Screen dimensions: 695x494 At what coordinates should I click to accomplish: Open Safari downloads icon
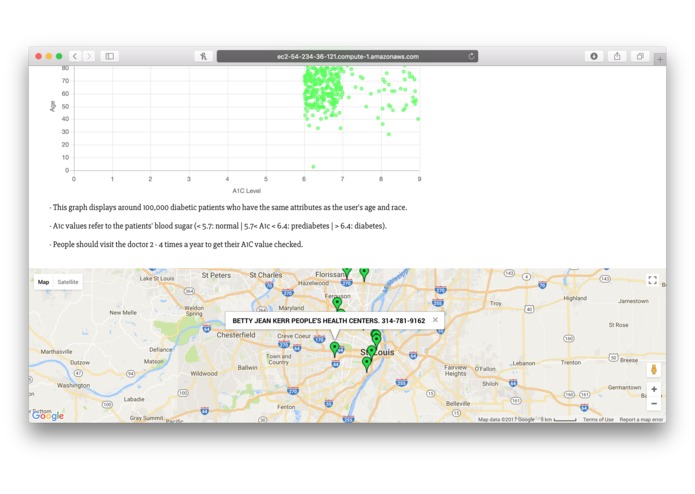[x=594, y=56]
